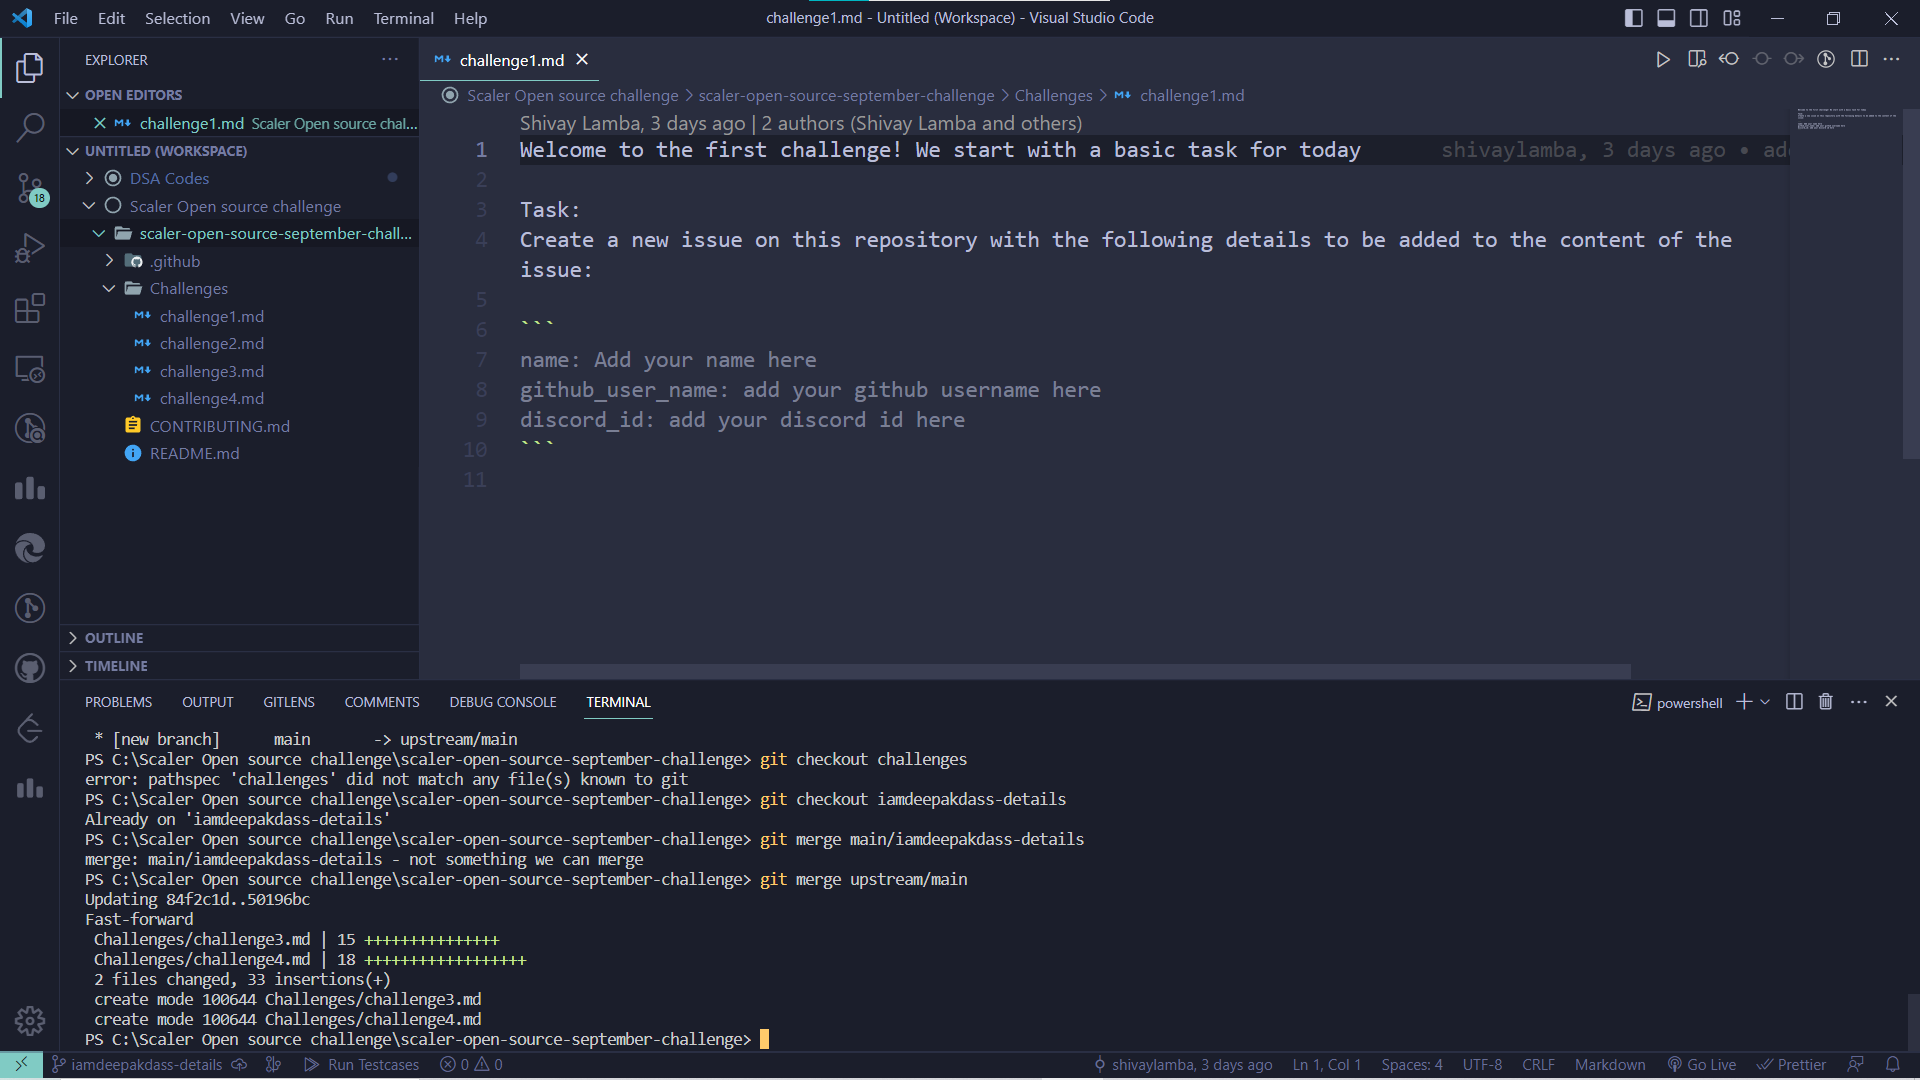Open the Search sidebar

point(30,128)
